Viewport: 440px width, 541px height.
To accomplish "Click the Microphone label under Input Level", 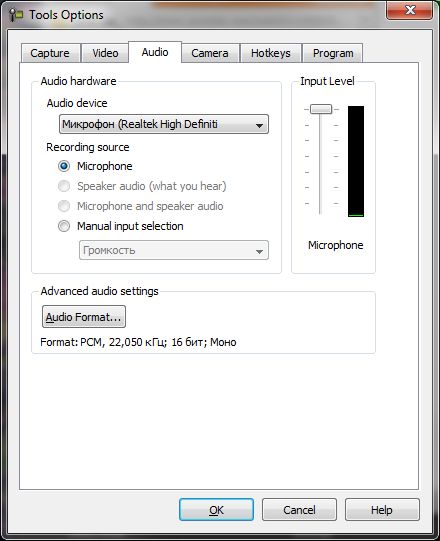I will 335,245.
